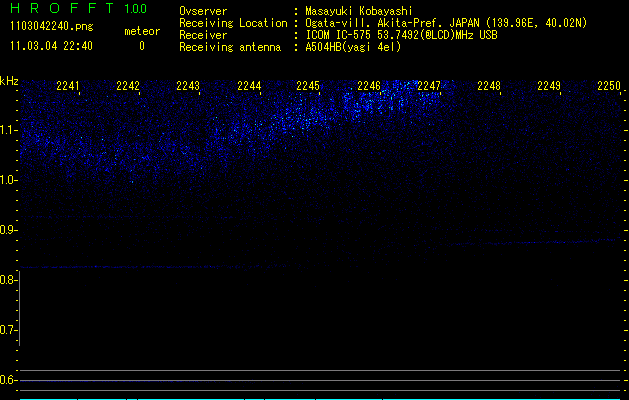Screen dimensions: 629x400
Task: Click the 2249 time marker
Action: click(x=549, y=85)
